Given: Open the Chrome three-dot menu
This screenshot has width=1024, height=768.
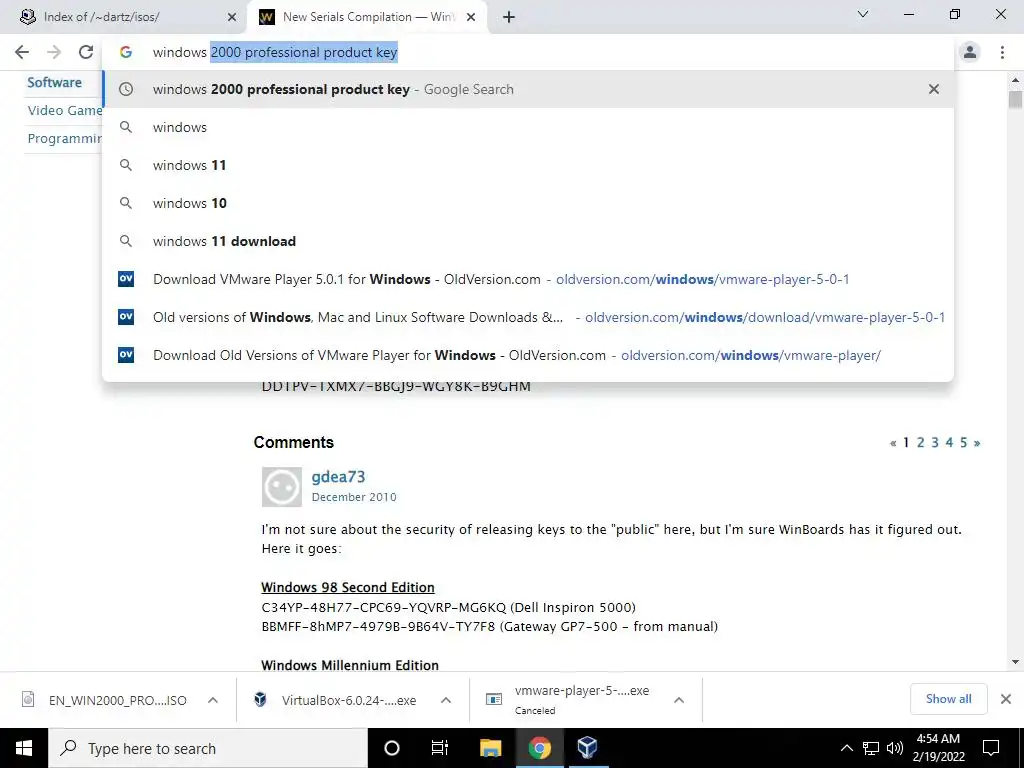Looking at the screenshot, I should tap(1002, 52).
